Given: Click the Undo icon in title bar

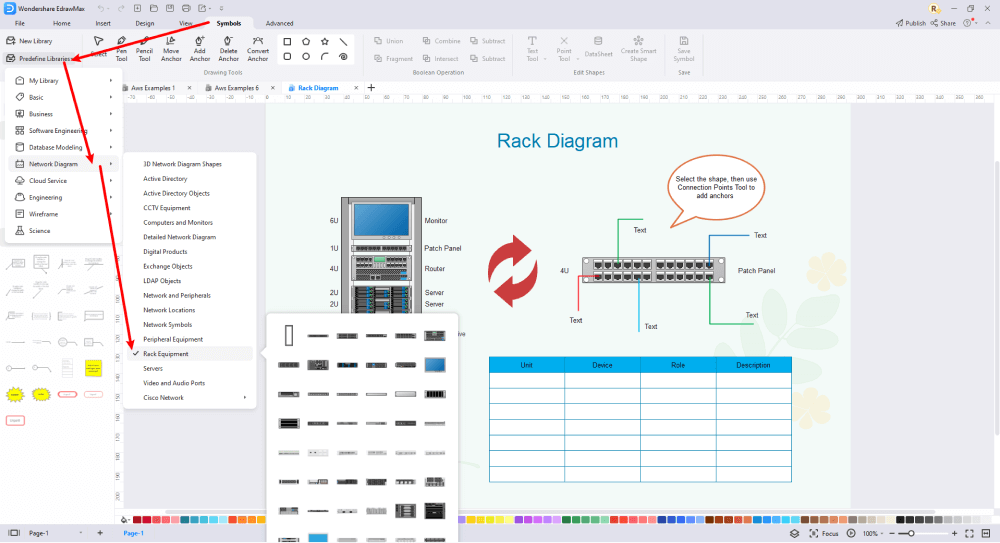Looking at the screenshot, I should pyautogui.click(x=101, y=8).
